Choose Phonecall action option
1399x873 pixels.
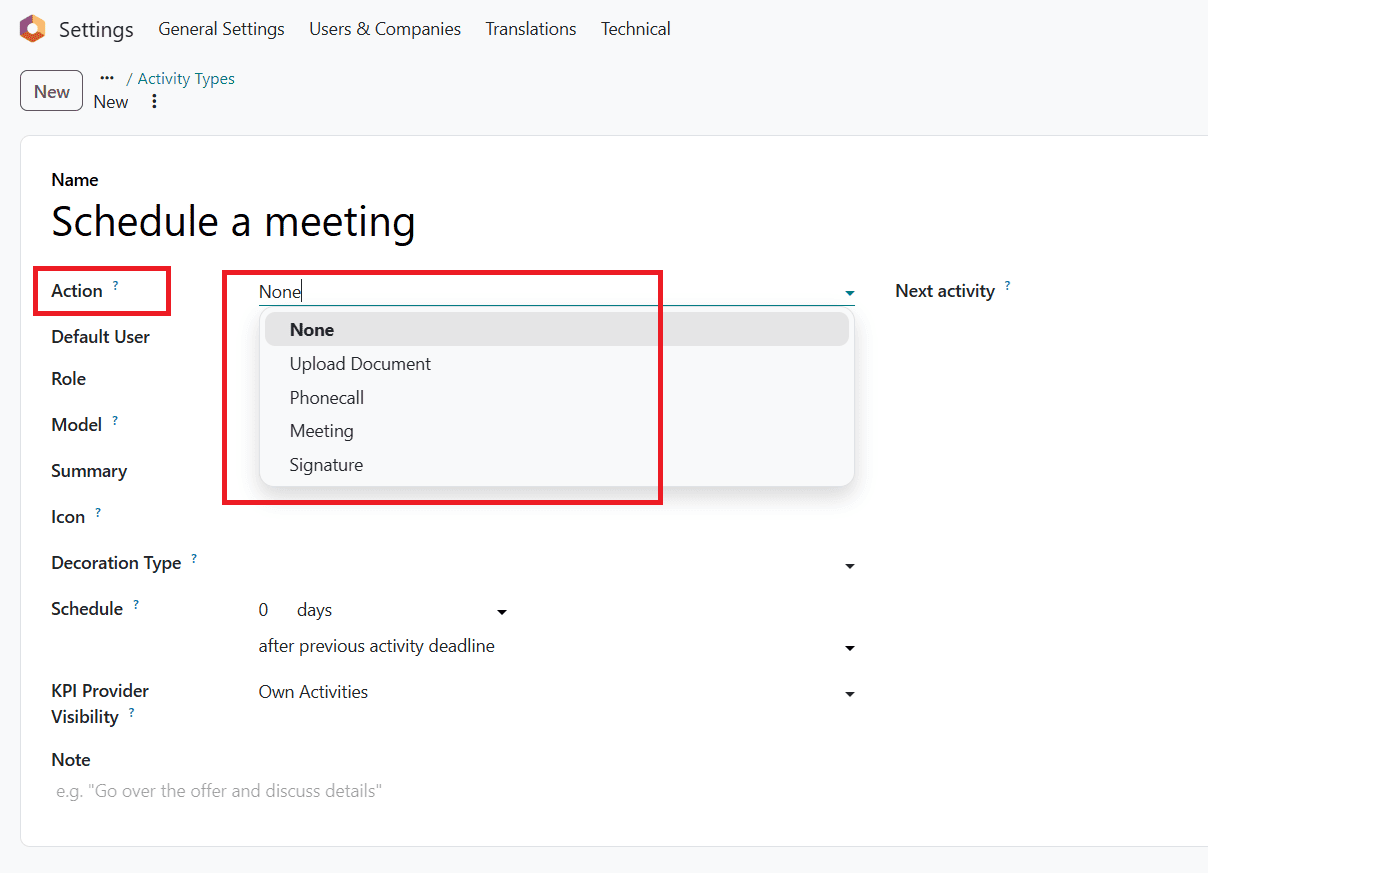coord(557,397)
